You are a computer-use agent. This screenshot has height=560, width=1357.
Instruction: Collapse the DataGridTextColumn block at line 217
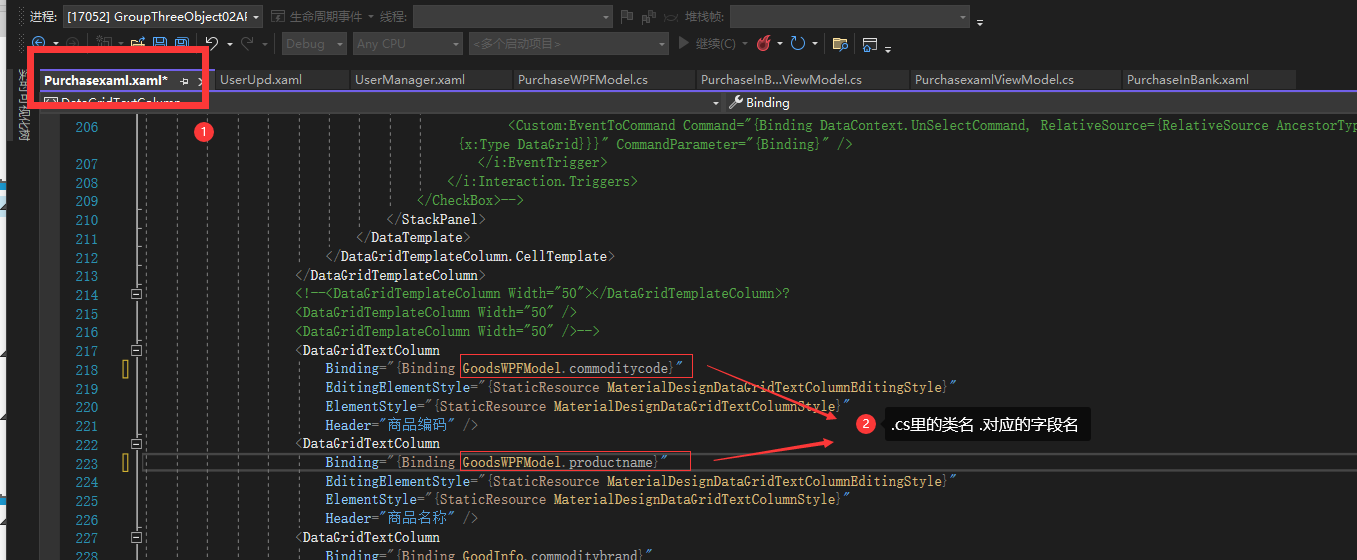coord(137,351)
